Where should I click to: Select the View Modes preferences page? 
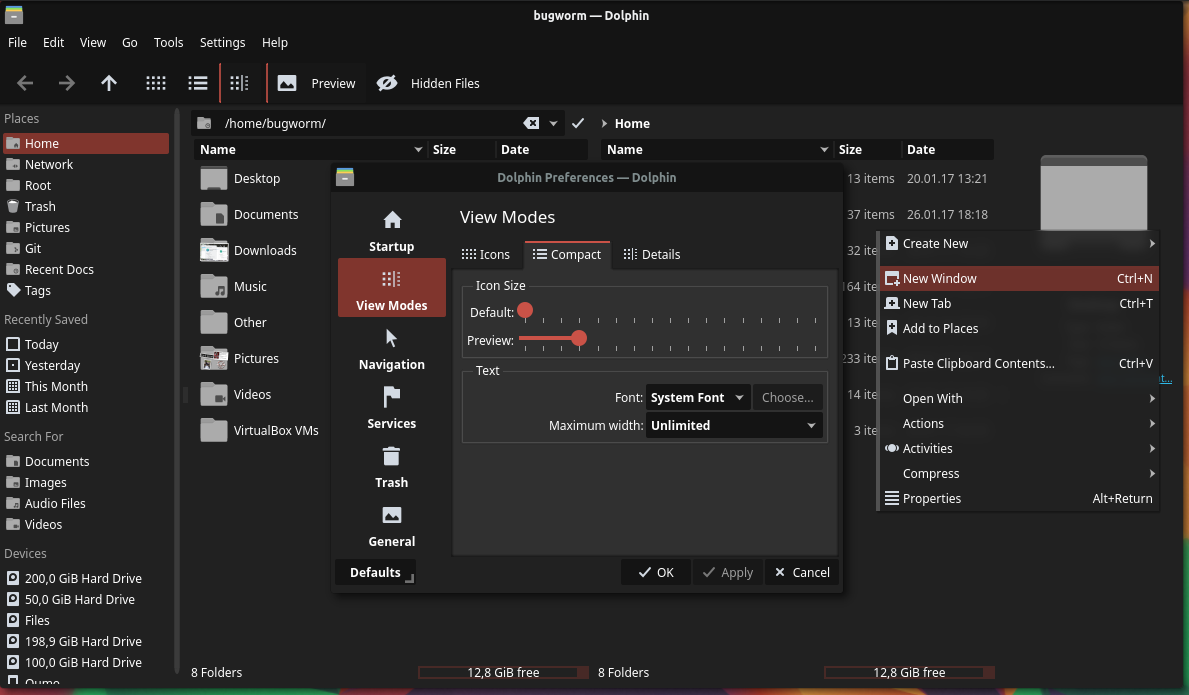tap(391, 288)
